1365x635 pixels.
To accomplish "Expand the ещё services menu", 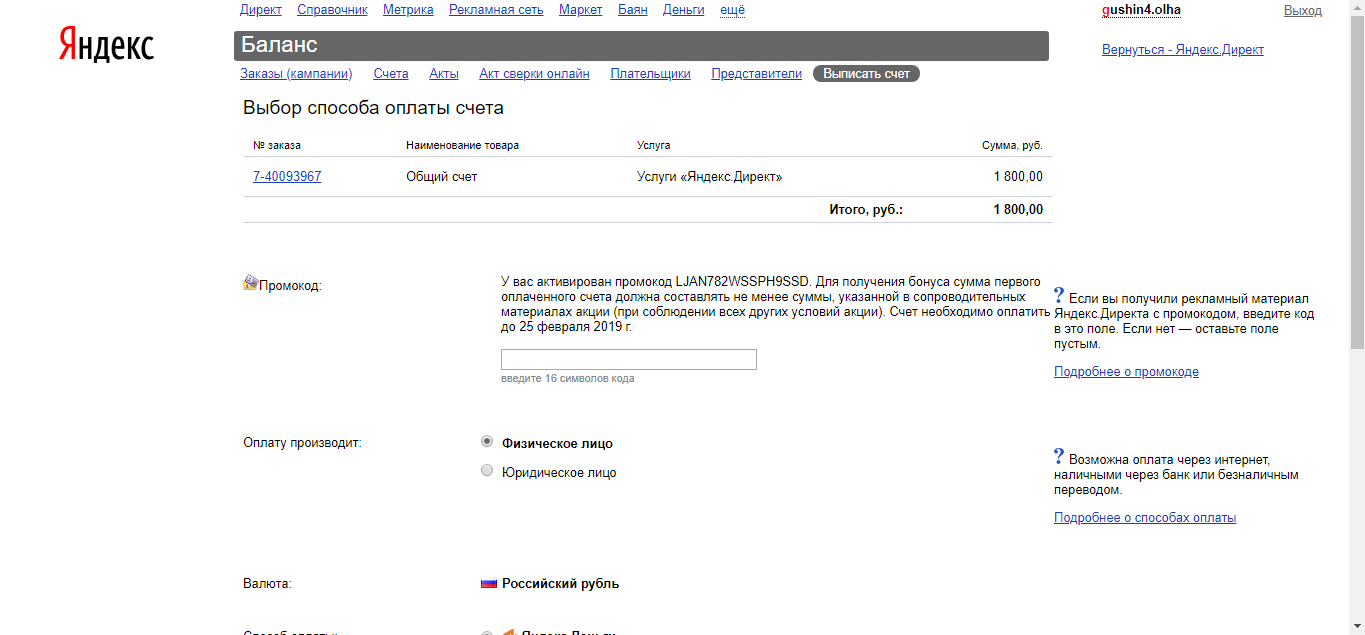I will [732, 10].
